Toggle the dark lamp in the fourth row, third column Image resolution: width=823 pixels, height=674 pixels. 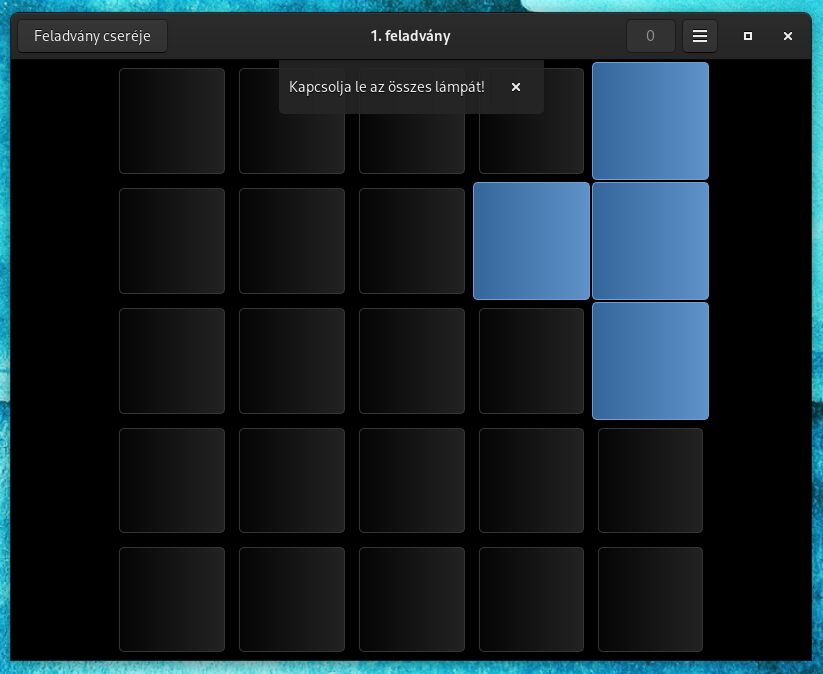pyautogui.click(x=412, y=480)
